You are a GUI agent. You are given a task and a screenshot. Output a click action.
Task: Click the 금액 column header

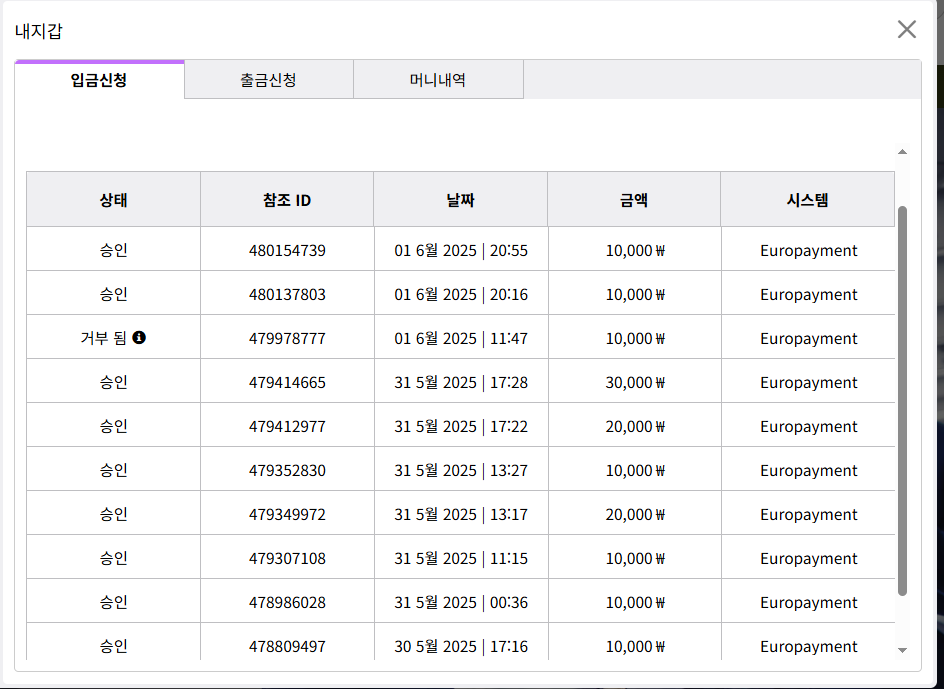[x=634, y=200]
